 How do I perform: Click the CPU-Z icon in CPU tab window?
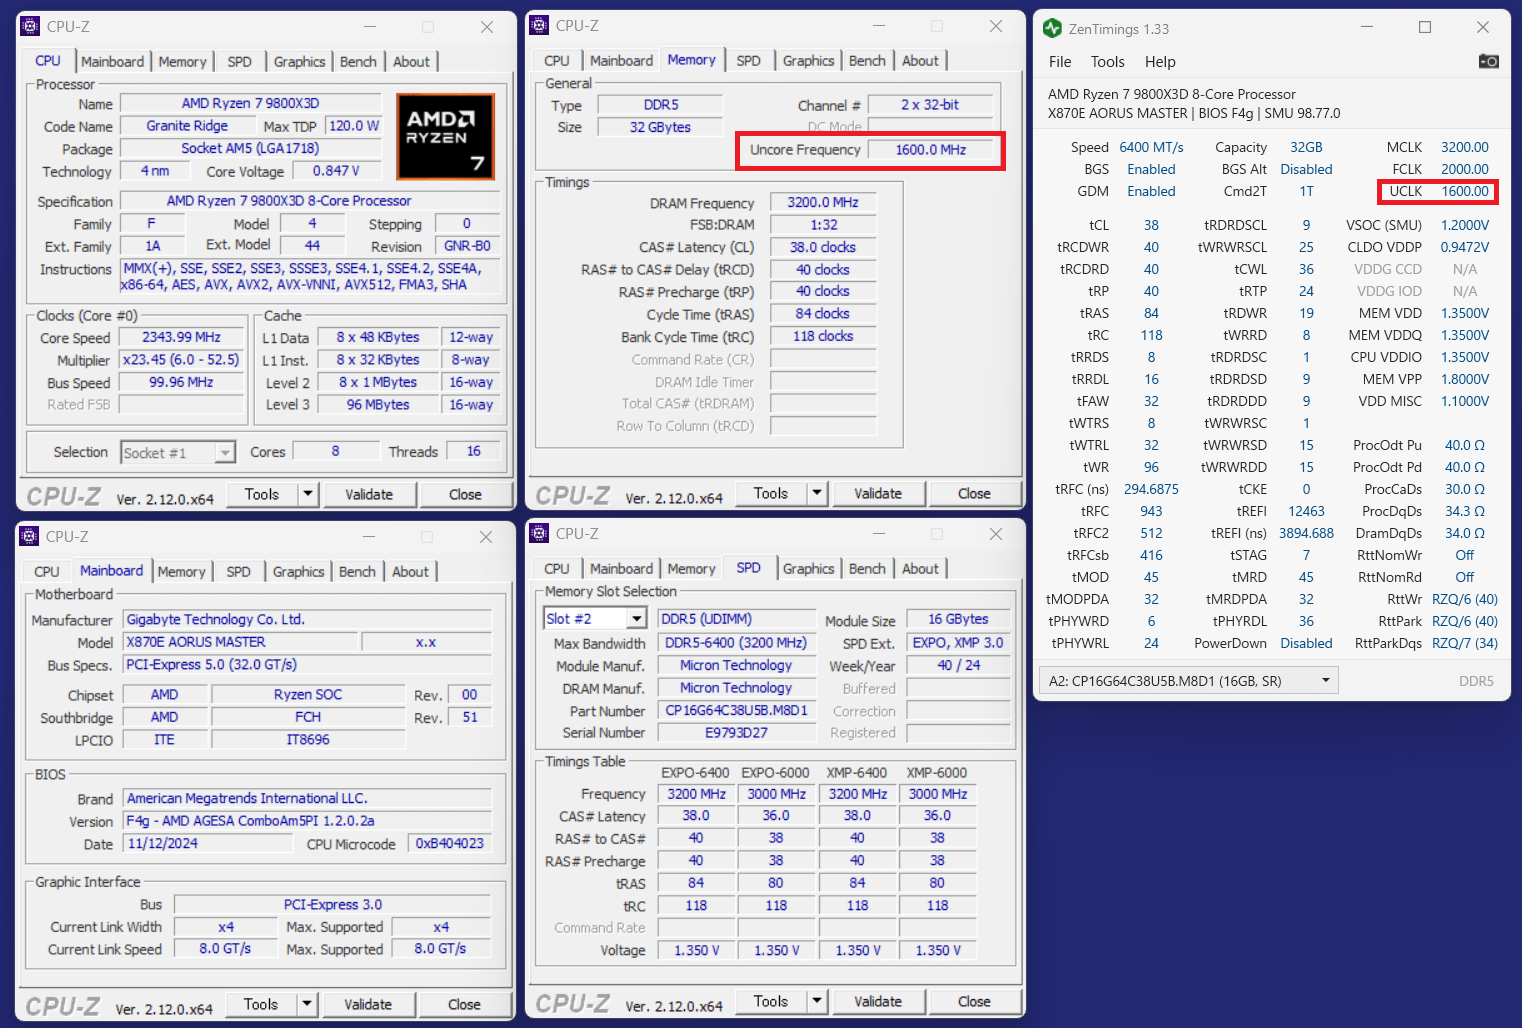pyautogui.click(x=30, y=26)
